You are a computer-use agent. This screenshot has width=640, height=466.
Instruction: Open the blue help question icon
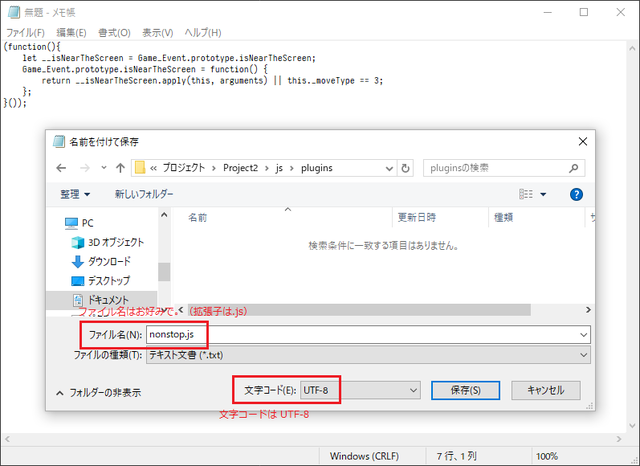[576, 195]
